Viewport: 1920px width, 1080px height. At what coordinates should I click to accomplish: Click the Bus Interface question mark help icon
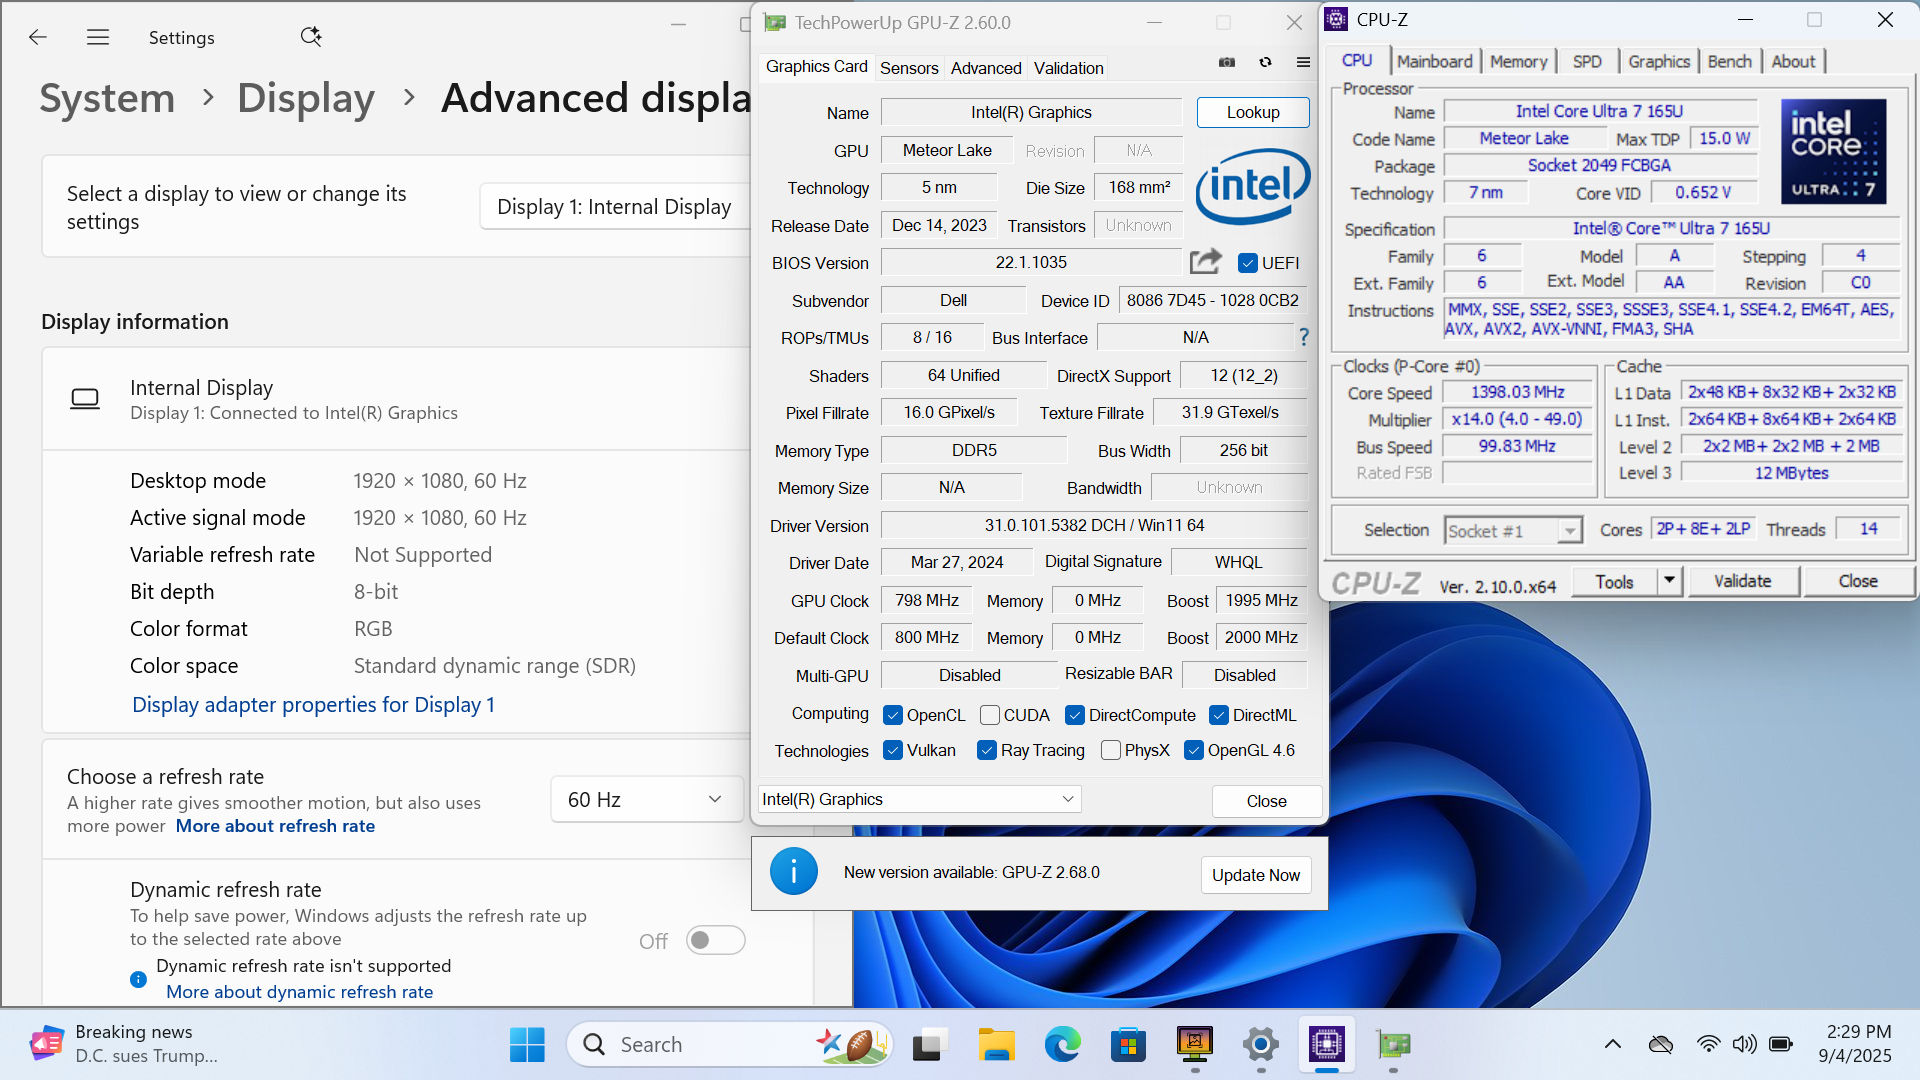pyautogui.click(x=1304, y=338)
